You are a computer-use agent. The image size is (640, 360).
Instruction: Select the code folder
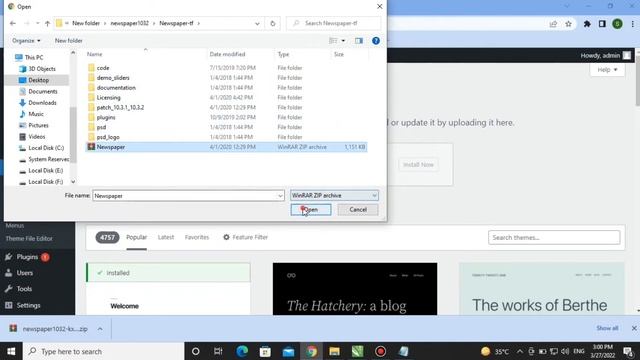[103, 68]
